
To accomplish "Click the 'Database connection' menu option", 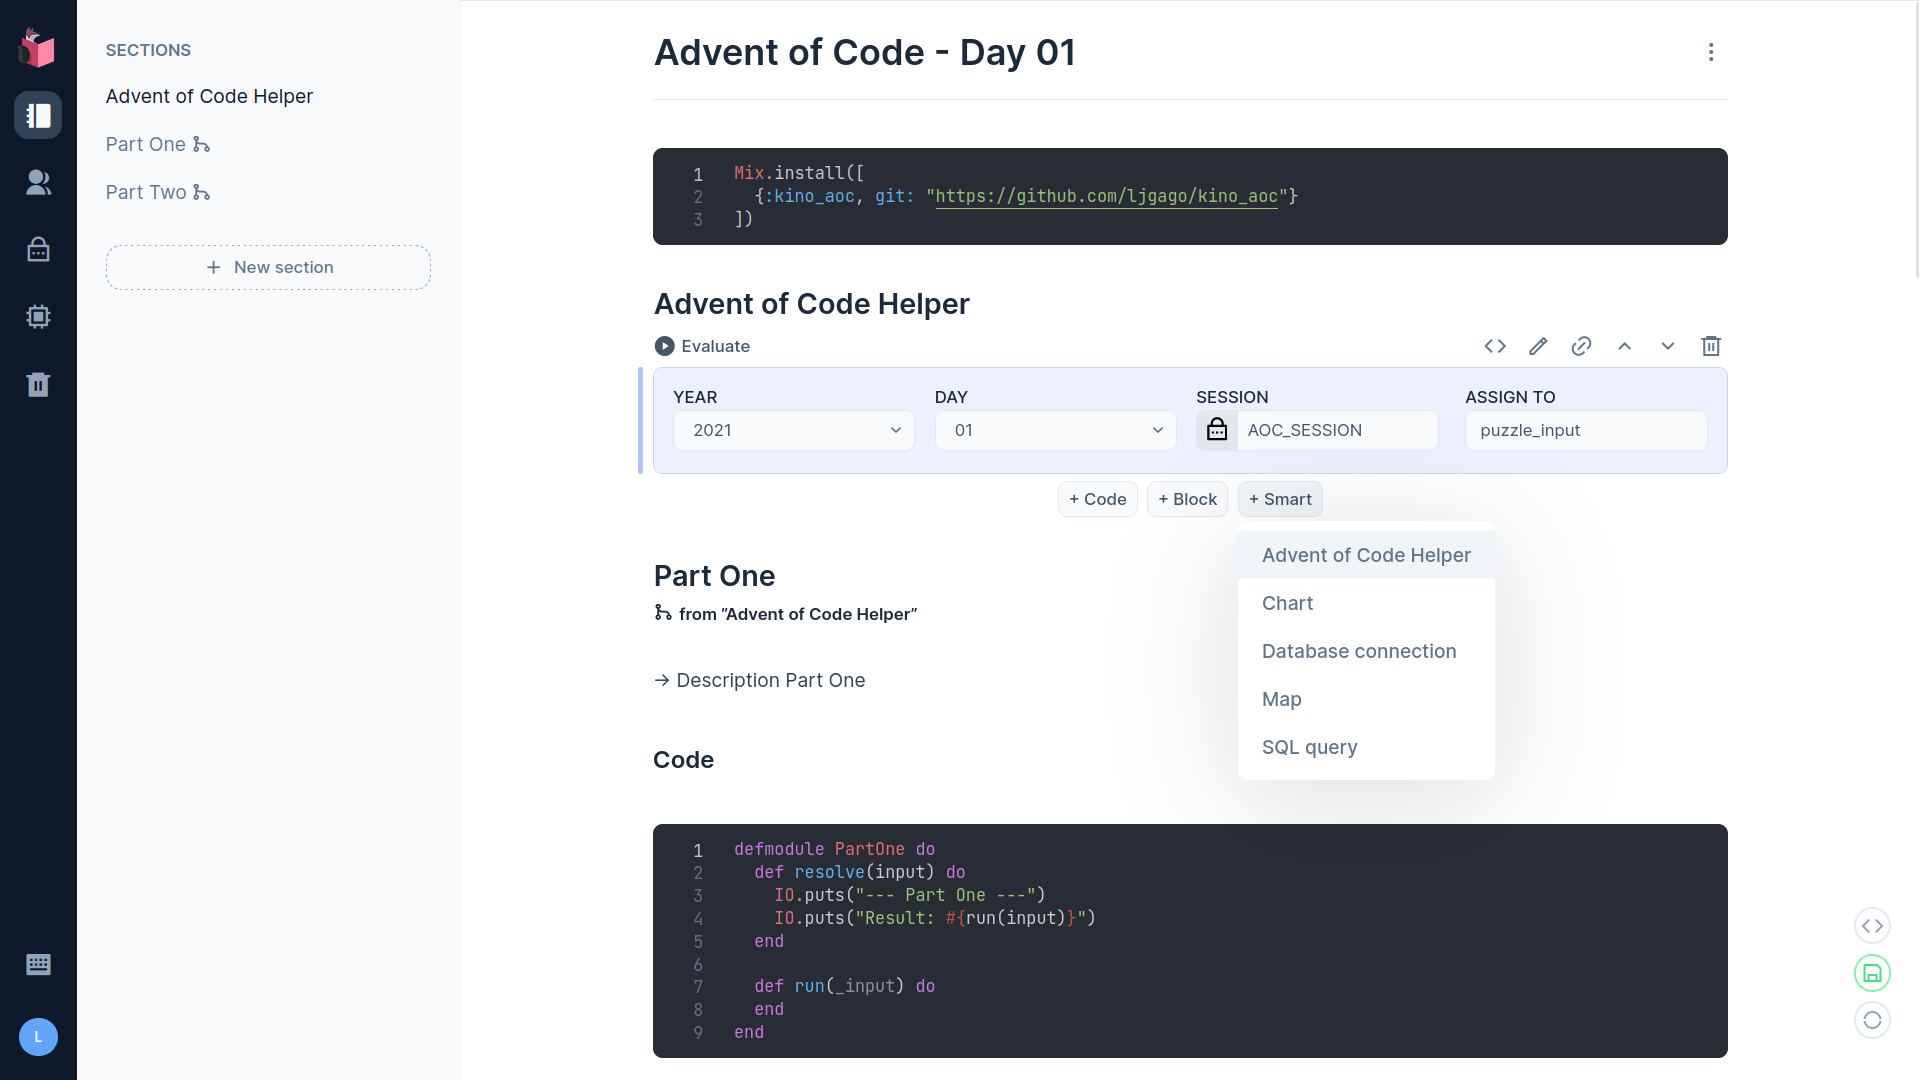I will pyautogui.click(x=1358, y=651).
